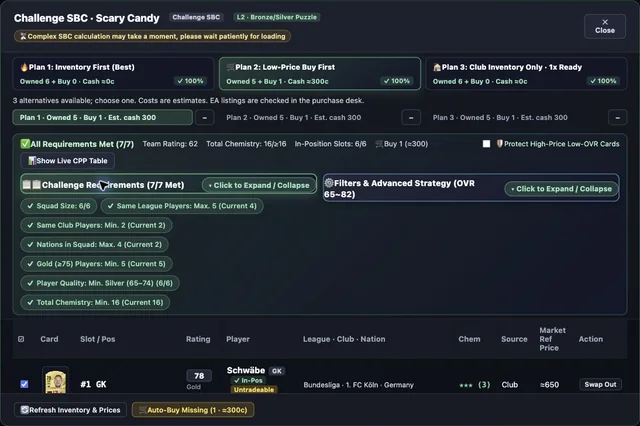Close the Challenge SBC dialog
The image size is (640, 426).
(604, 27)
